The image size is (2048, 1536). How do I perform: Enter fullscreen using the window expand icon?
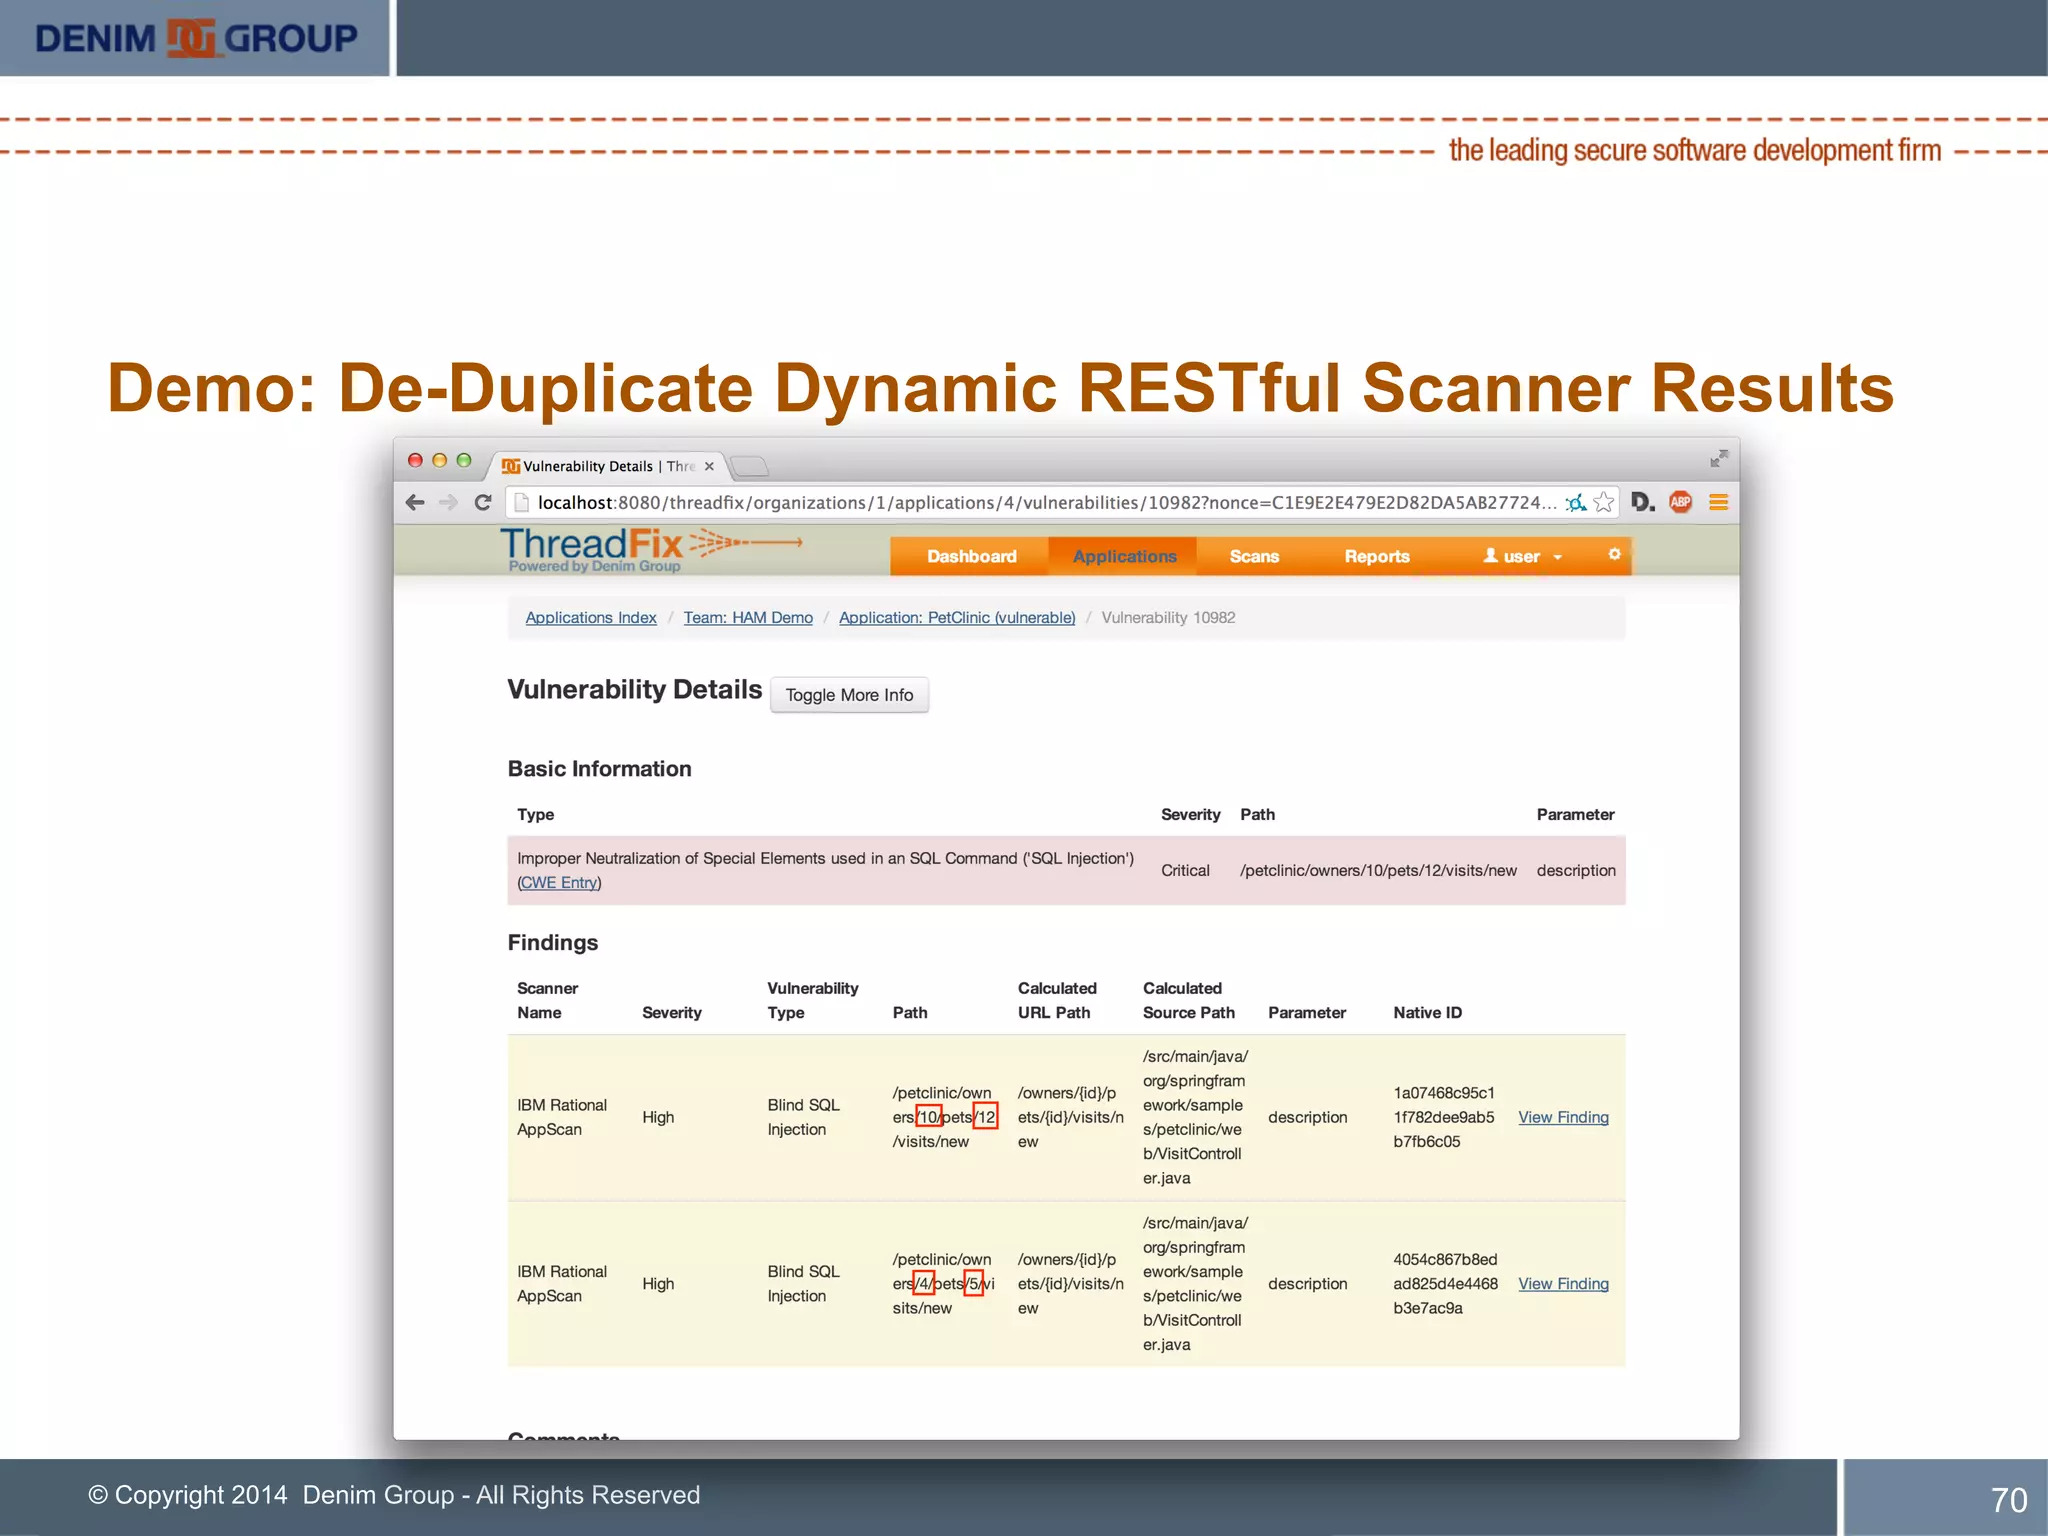pos(1718,458)
